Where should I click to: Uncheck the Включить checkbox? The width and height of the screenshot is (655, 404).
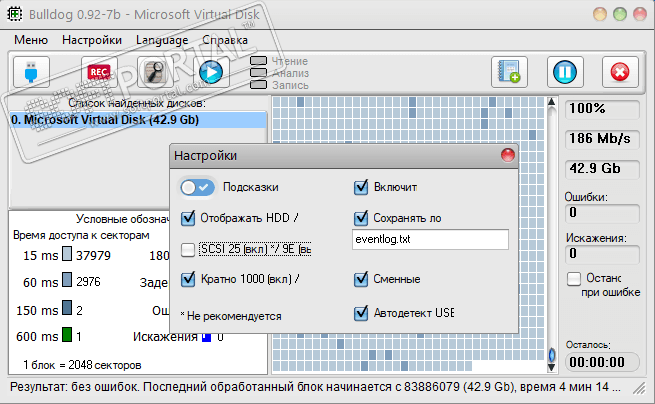click(361, 187)
